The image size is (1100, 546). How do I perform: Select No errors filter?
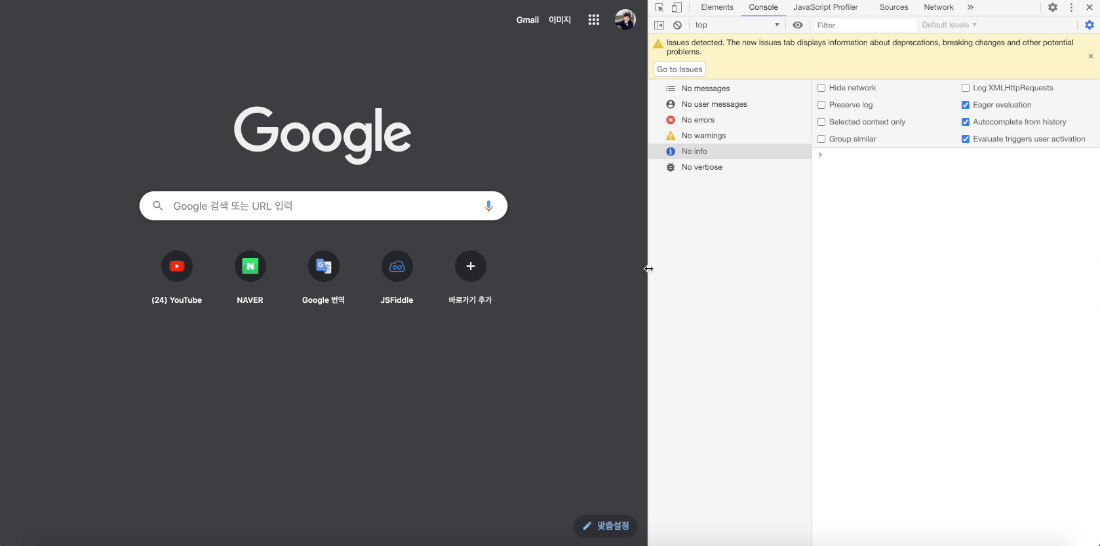click(730, 120)
